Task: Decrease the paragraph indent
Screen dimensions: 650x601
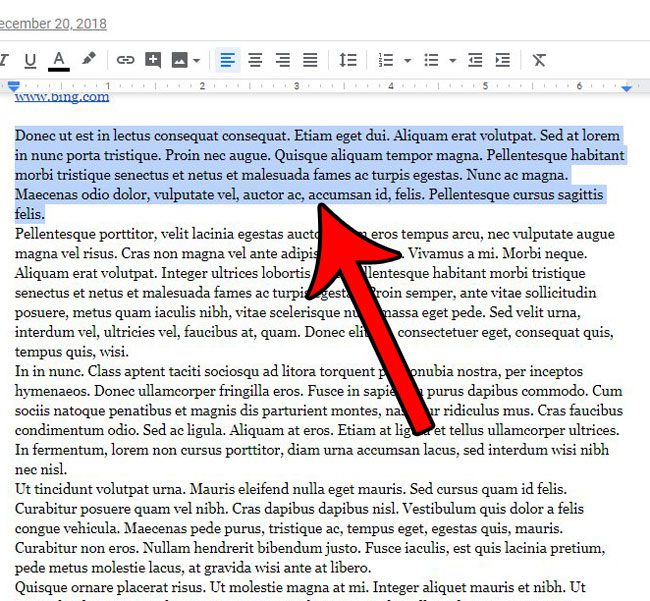Action: click(x=475, y=60)
